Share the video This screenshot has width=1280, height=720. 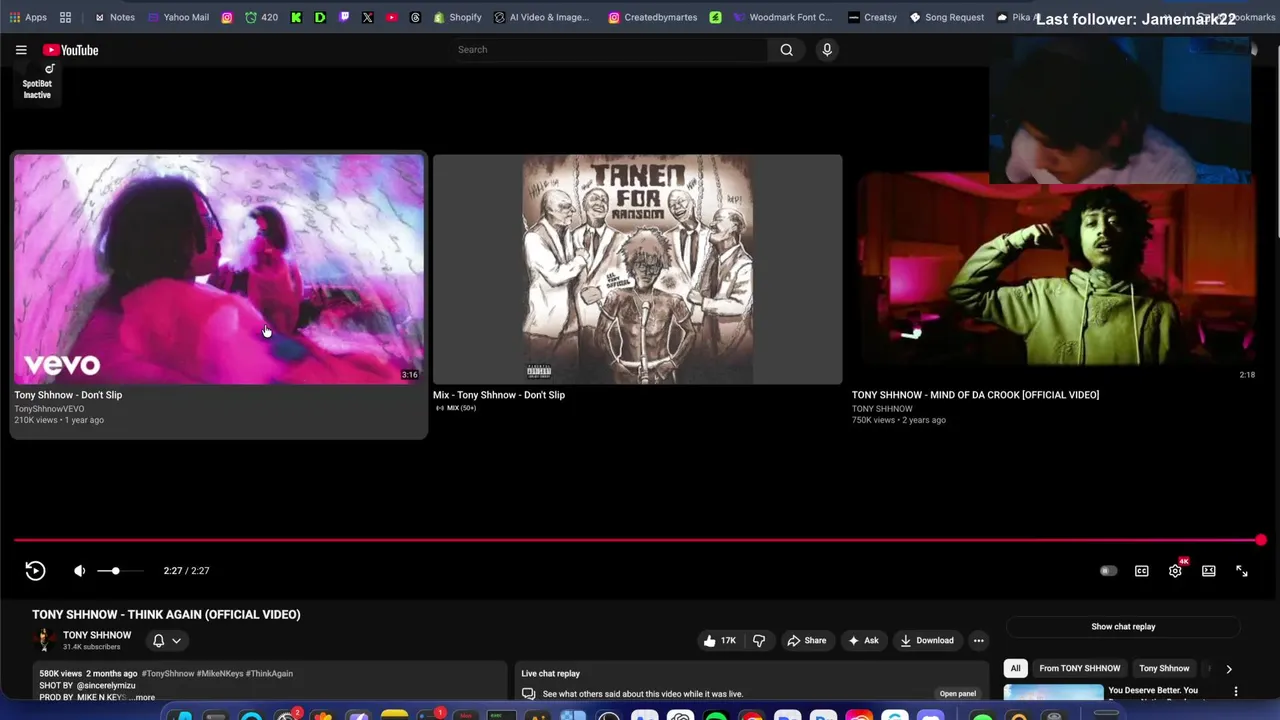click(x=806, y=641)
